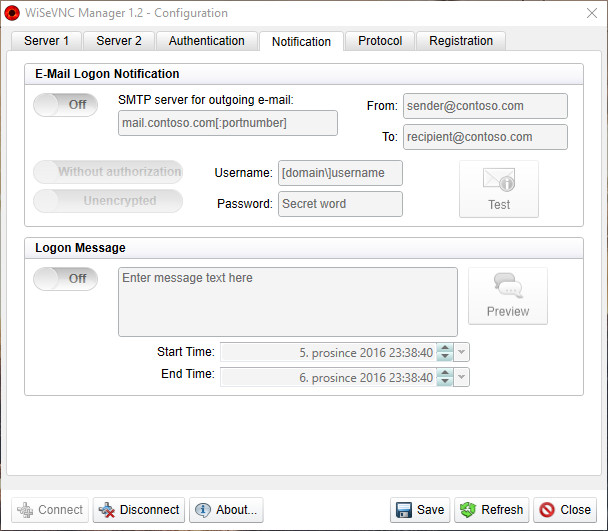Open the Start Time calendar dropdown
608x531 pixels.
click(x=461, y=352)
